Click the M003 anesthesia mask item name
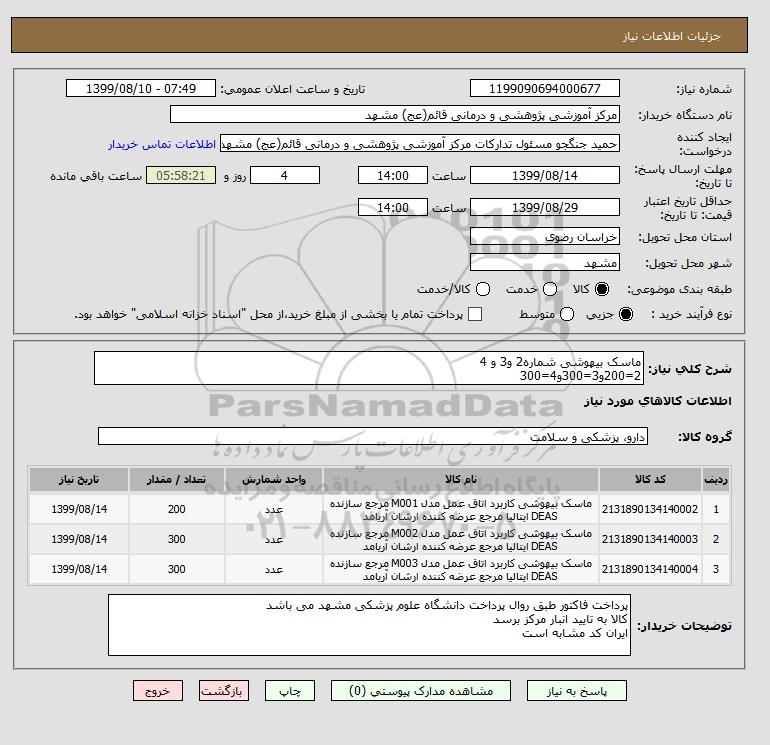The height and width of the screenshot is (745, 770). pos(461,570)
